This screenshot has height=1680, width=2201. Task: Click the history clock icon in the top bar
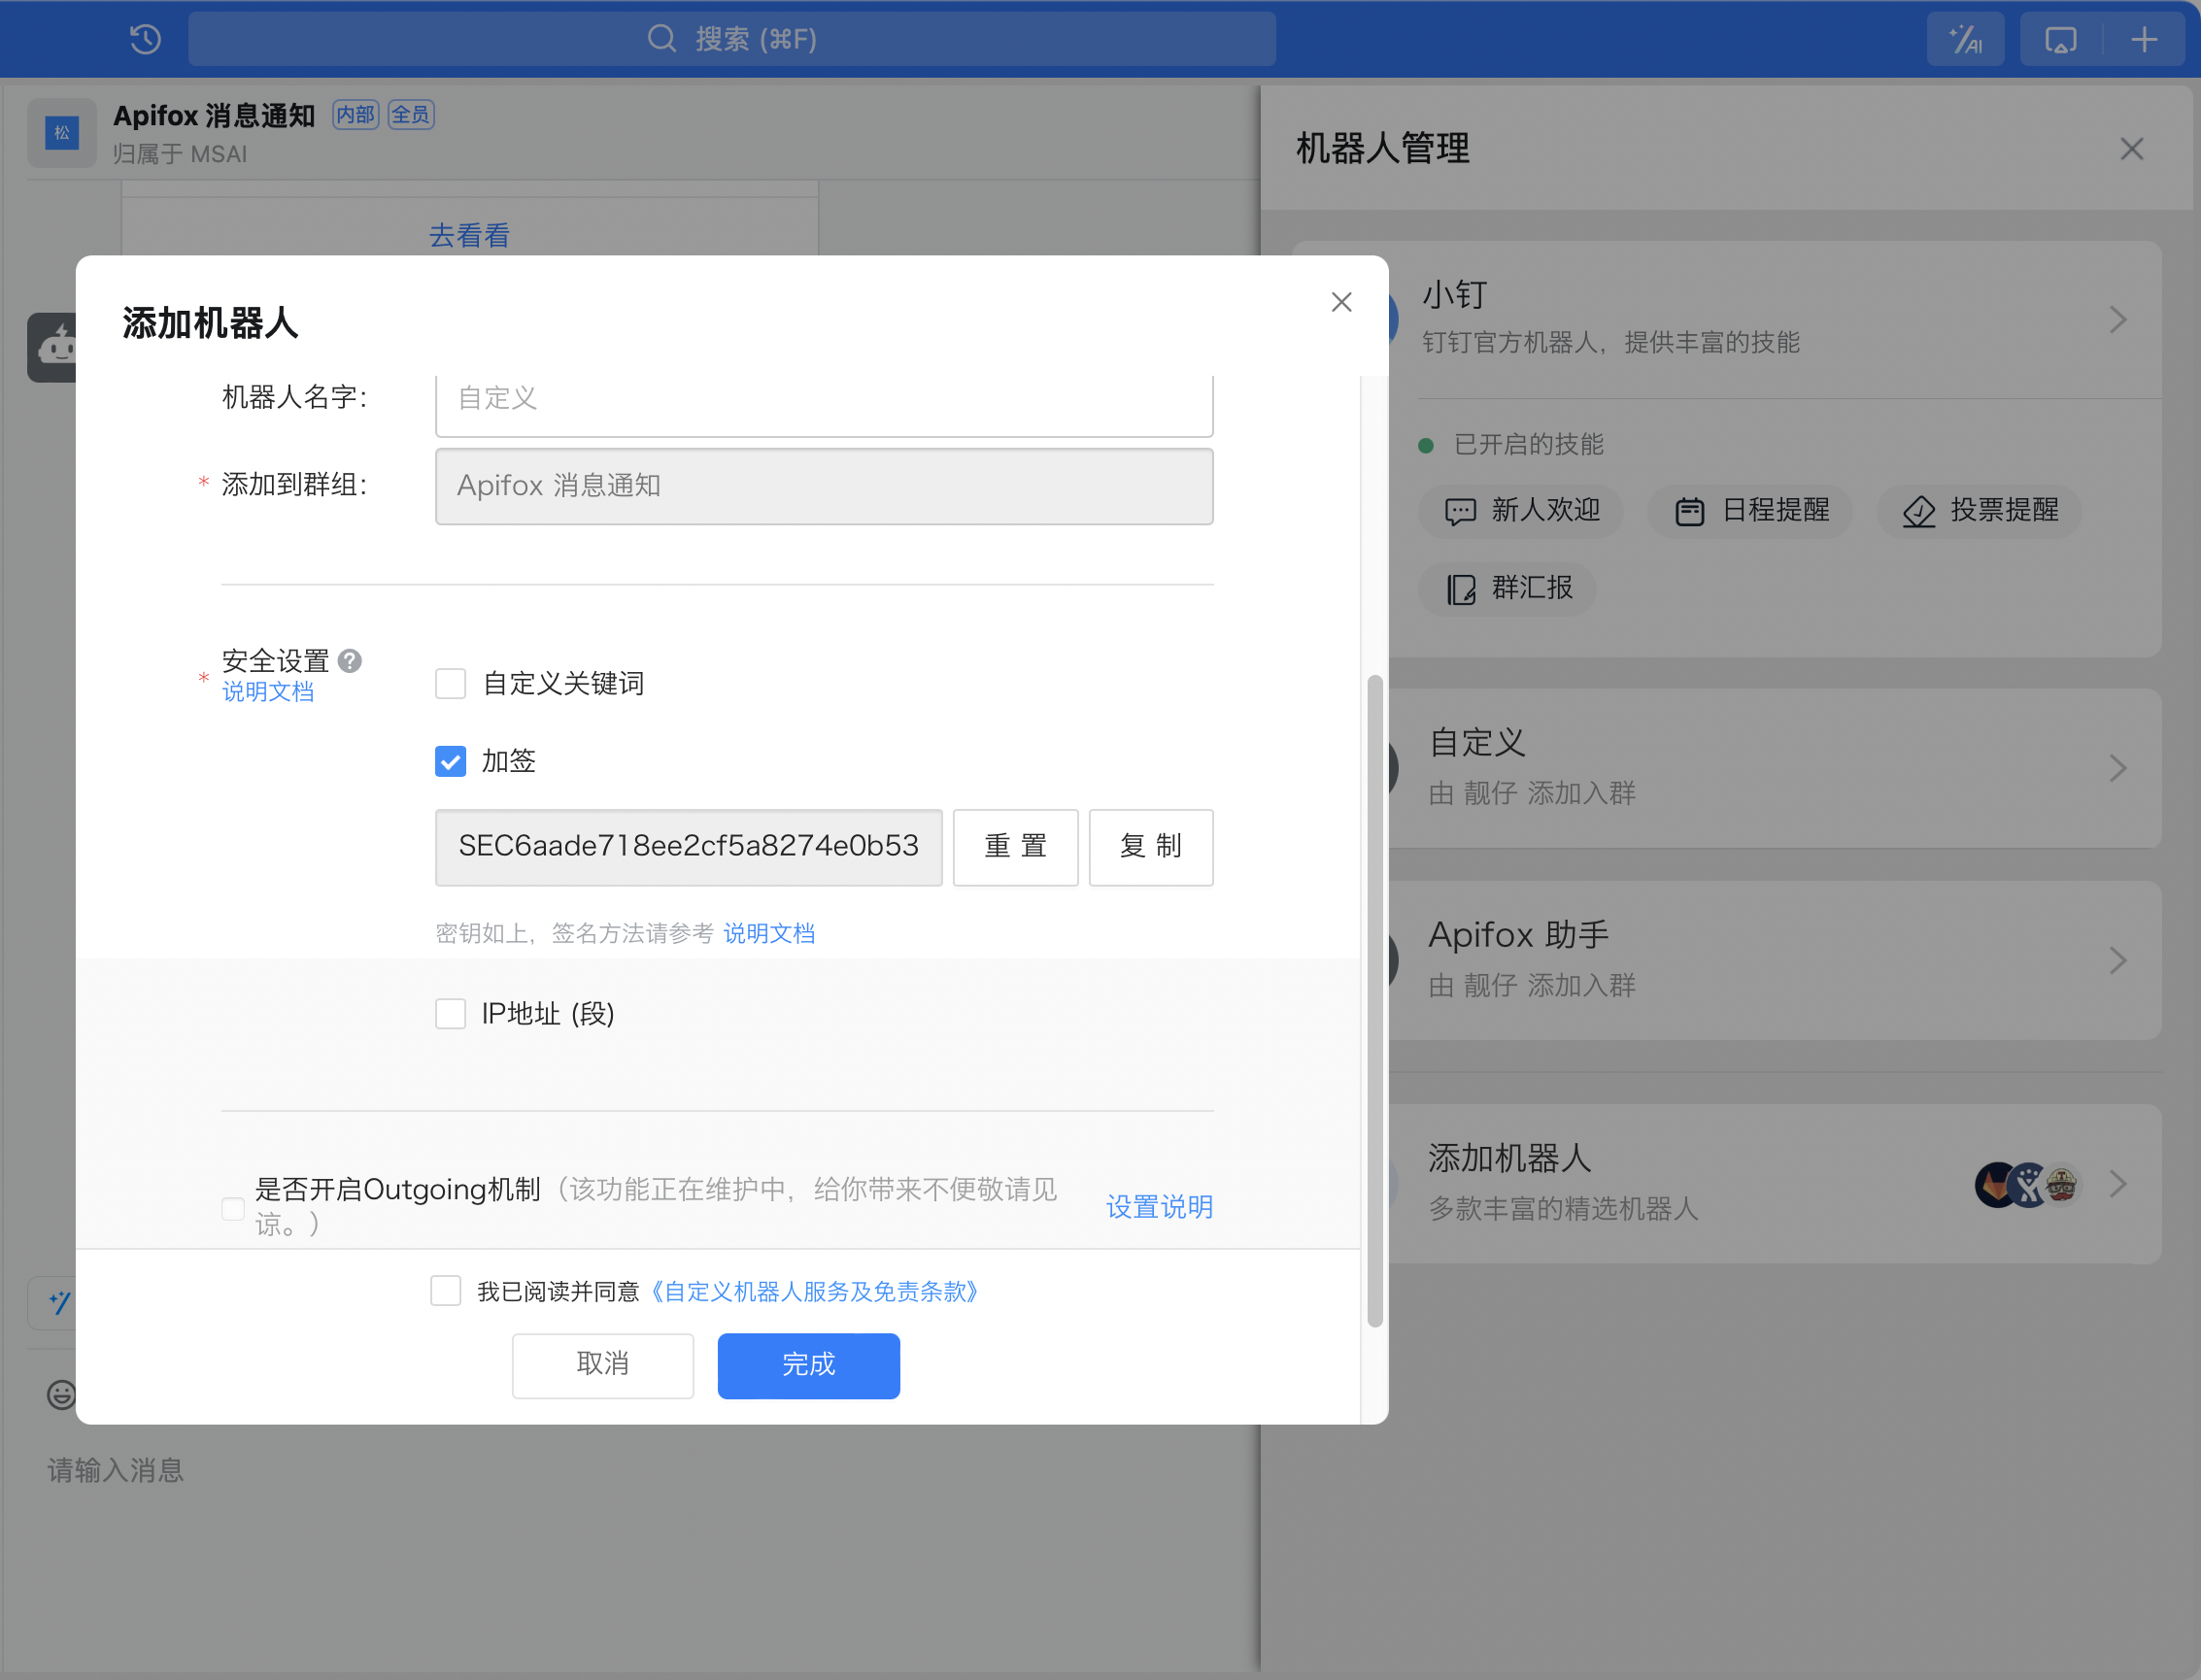145,40
